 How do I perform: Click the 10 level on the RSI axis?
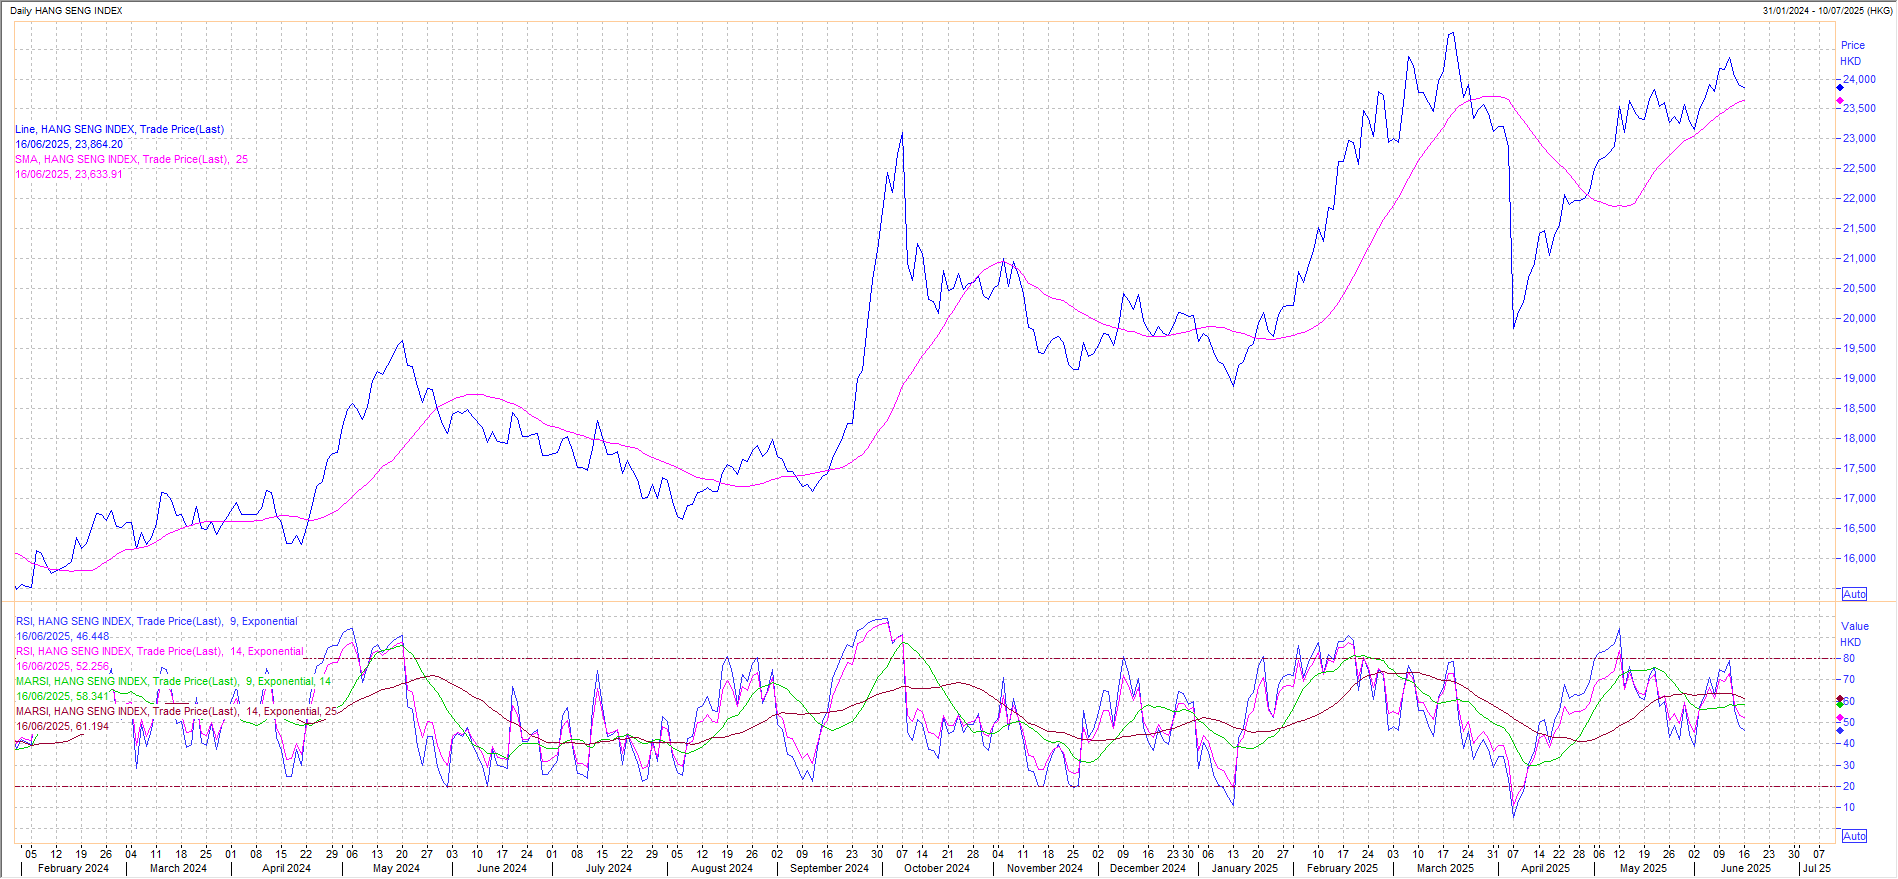click(1849, 807)
